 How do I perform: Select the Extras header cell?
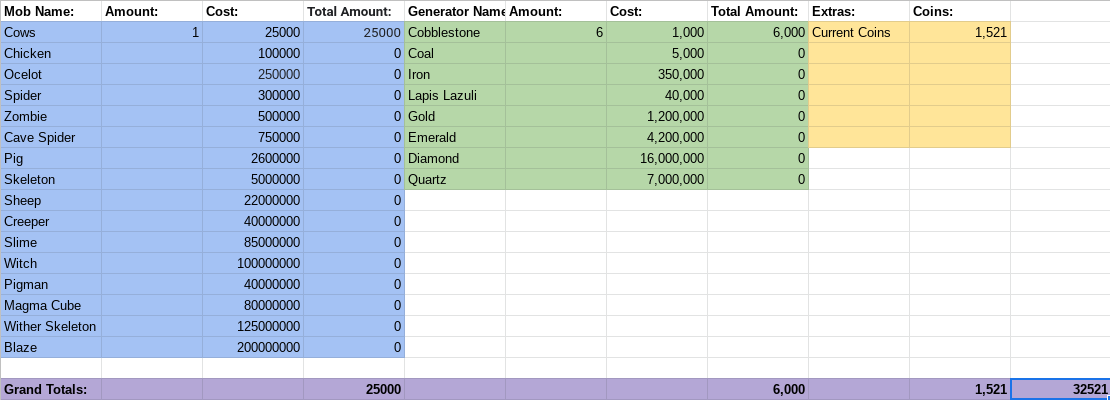[x=859, y=11]
